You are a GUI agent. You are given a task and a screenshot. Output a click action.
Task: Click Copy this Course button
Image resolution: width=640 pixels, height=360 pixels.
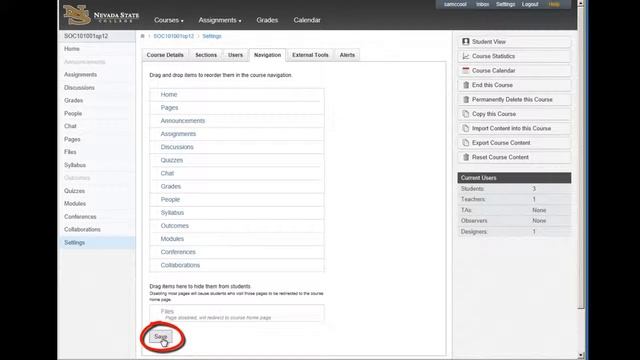coord(514,114)
